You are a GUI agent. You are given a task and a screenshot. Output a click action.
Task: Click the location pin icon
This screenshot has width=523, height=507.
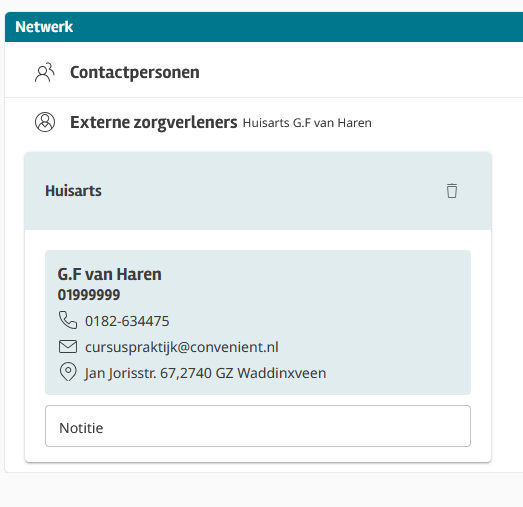[x=68, y=372]
